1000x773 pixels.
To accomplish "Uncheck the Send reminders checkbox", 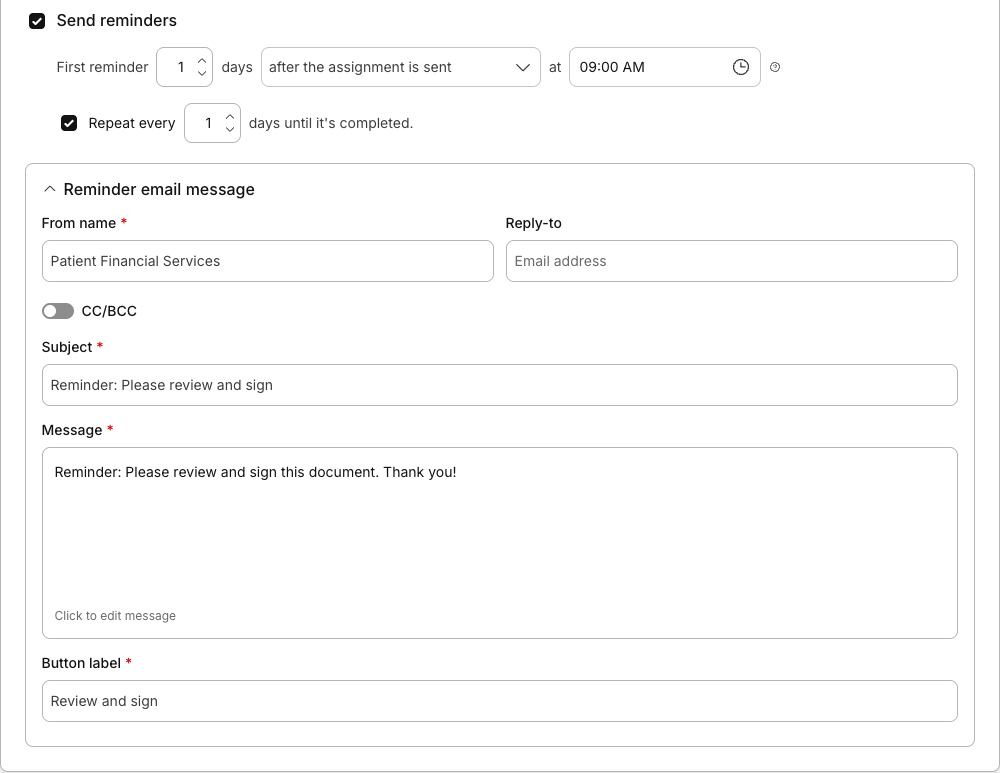I will tap(37, 21).
